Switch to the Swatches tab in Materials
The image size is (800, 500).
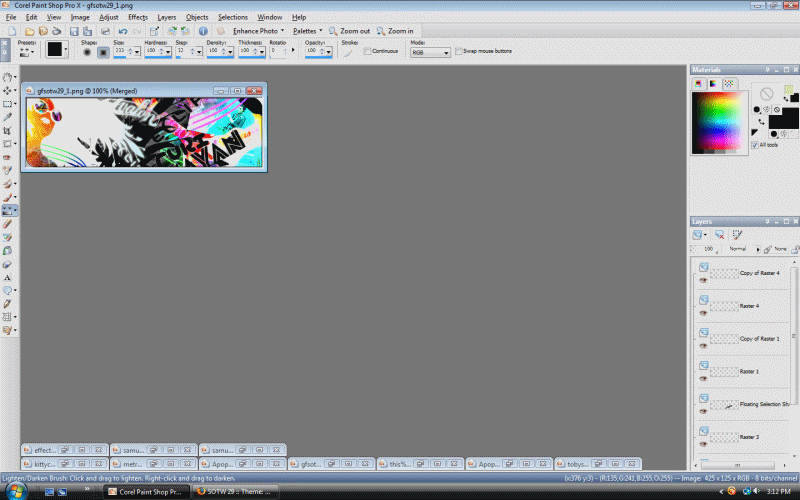(729, 84)
